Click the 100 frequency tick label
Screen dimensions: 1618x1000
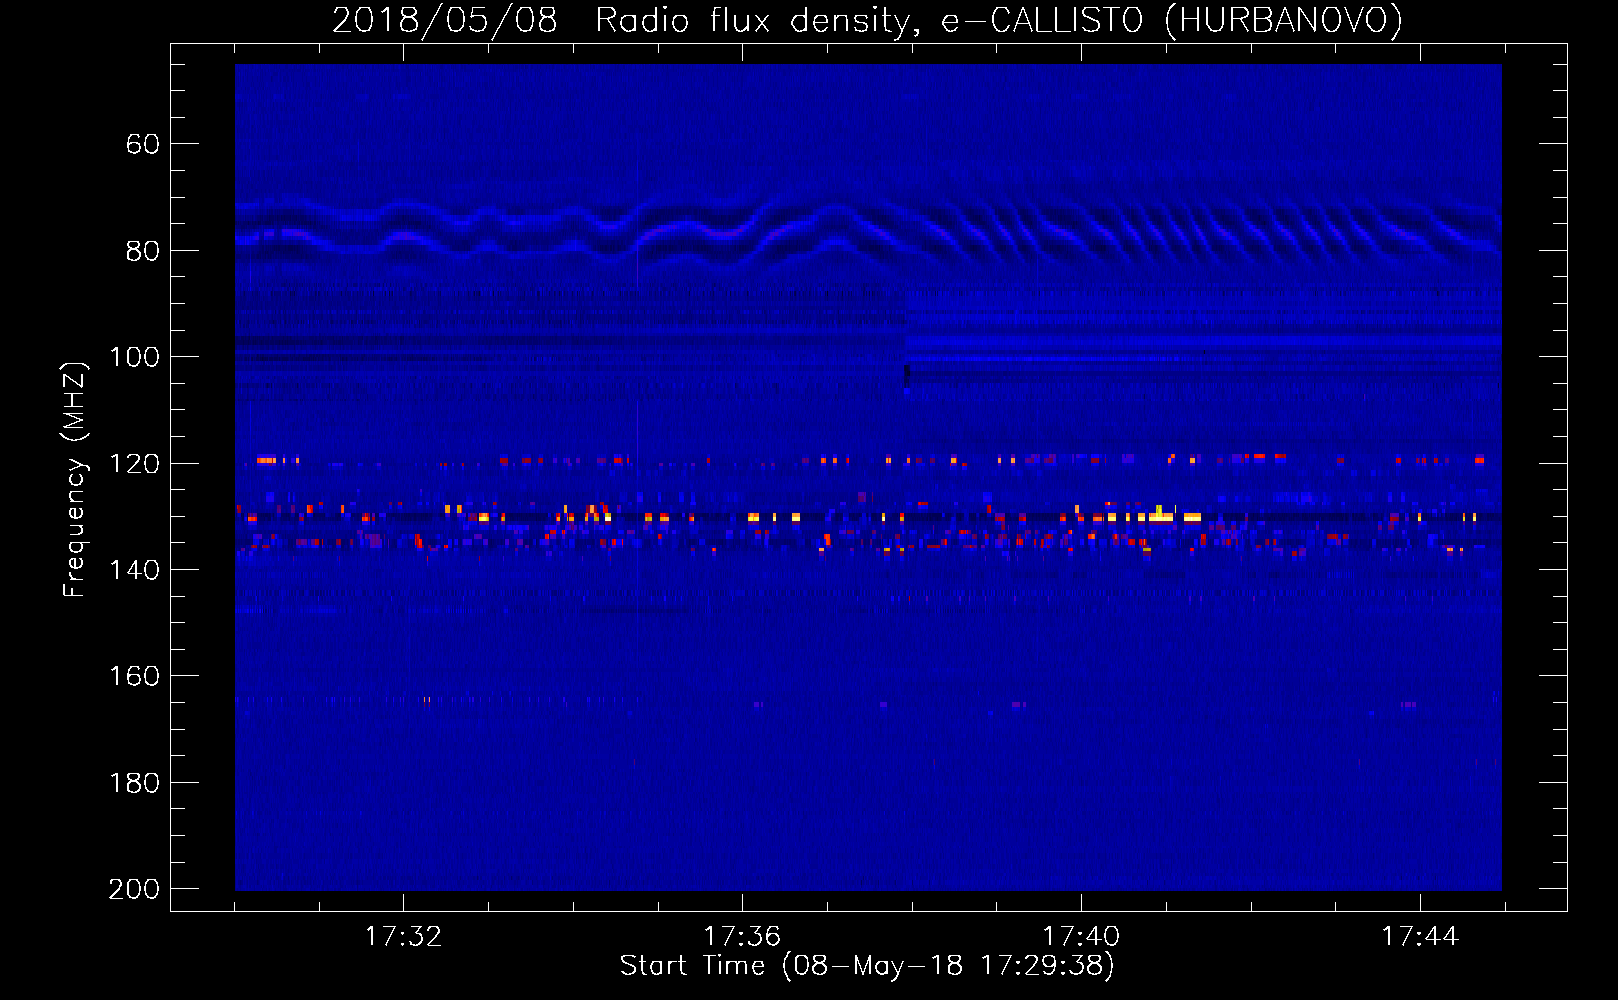[134, 357]
